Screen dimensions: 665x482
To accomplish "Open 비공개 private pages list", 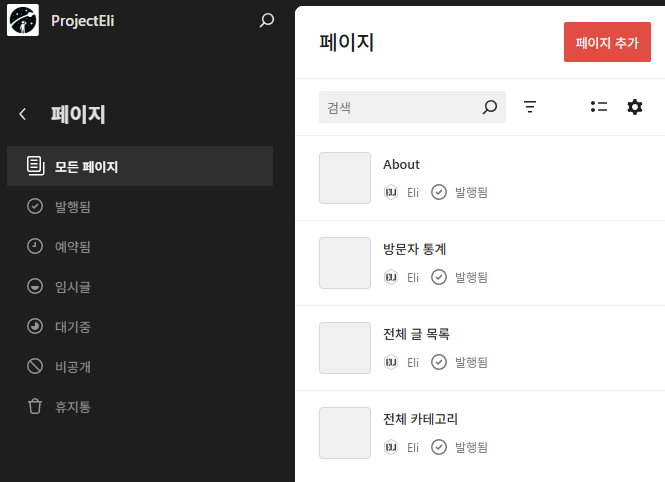I will 73,366.
